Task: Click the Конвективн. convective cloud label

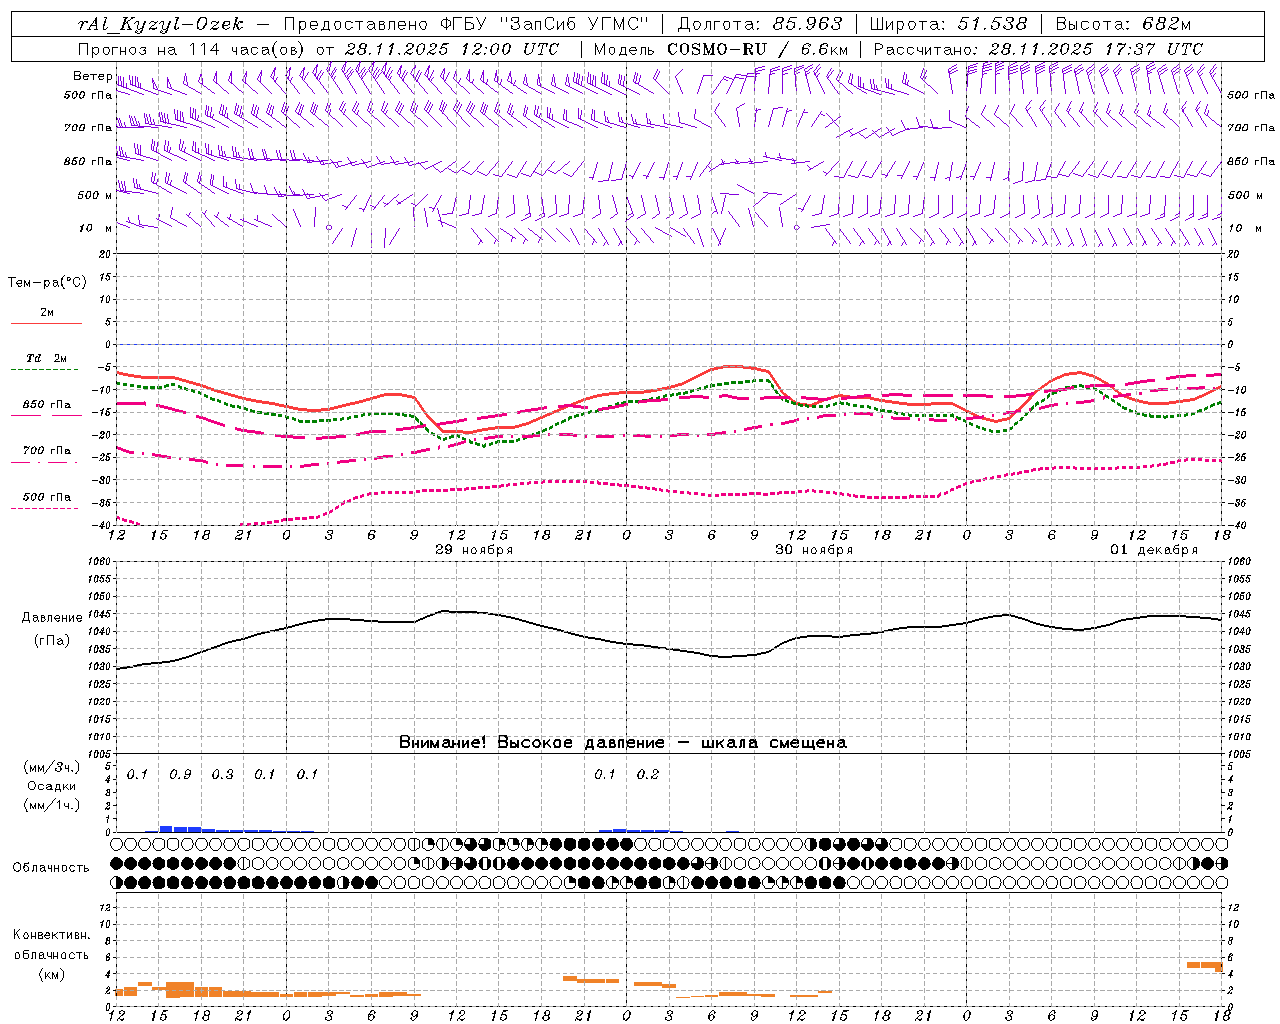Action: coord(52,934)
